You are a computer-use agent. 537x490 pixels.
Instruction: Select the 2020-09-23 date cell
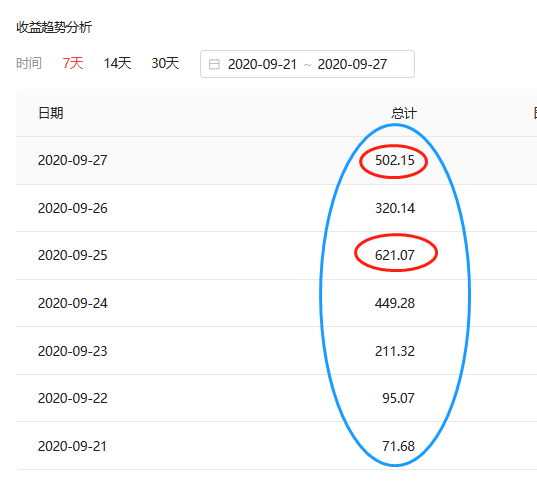pos(73,351)
